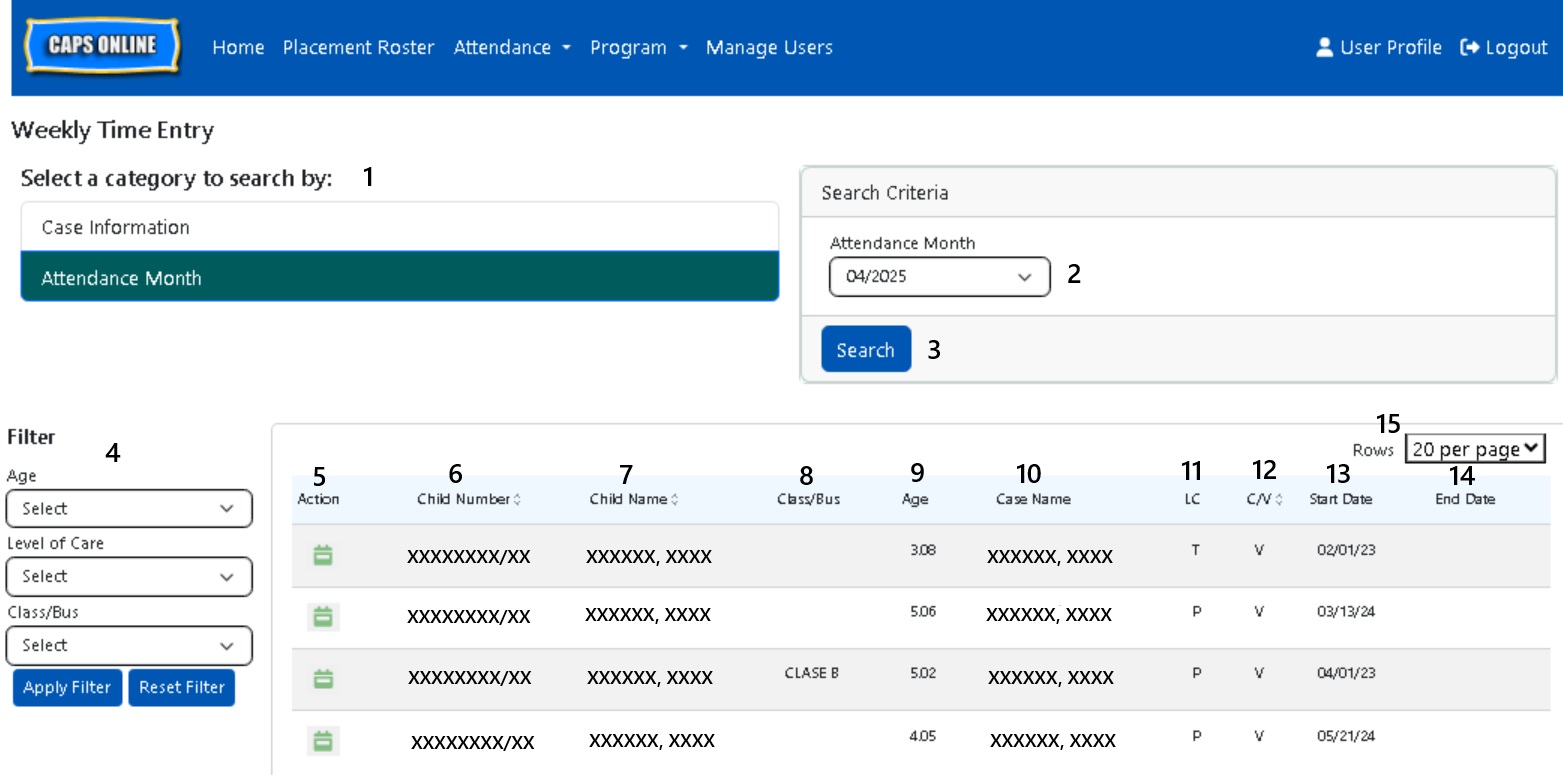Open the Level of Care filter dropdown
The width and height of the screenshot is (1563, 775).
pos(129,577)
